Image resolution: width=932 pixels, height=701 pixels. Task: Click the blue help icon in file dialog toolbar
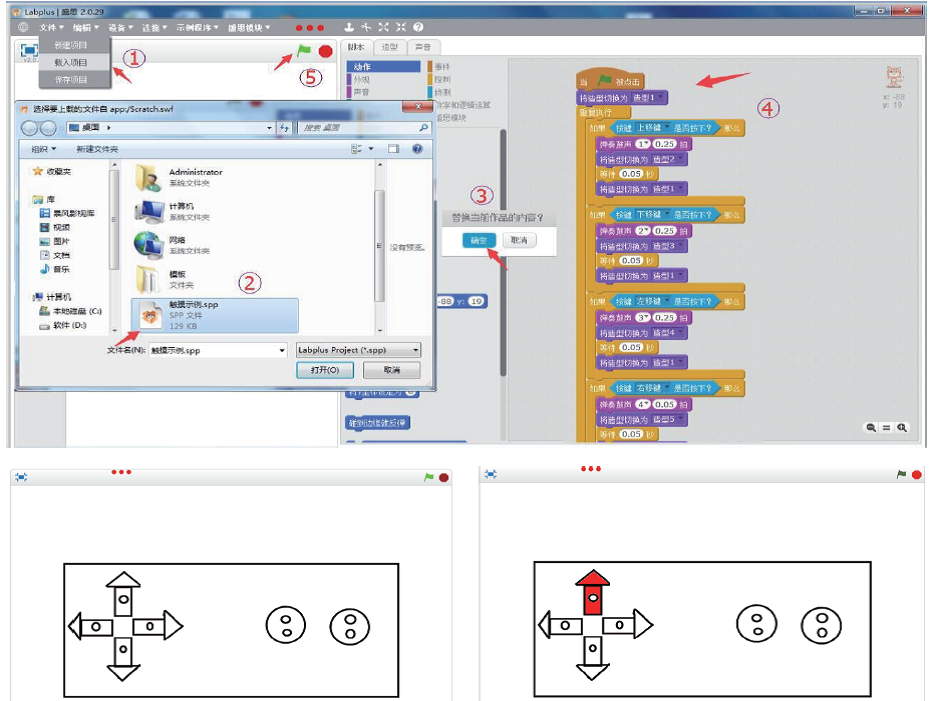pyautogui.click(x=417, y=149)
